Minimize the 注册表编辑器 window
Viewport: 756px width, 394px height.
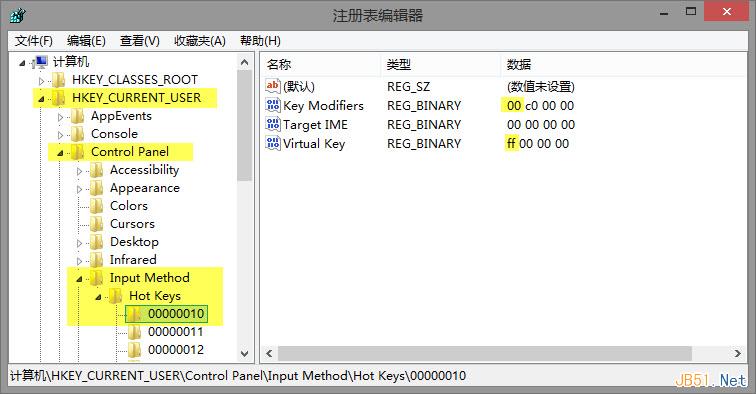pos(664,13)
